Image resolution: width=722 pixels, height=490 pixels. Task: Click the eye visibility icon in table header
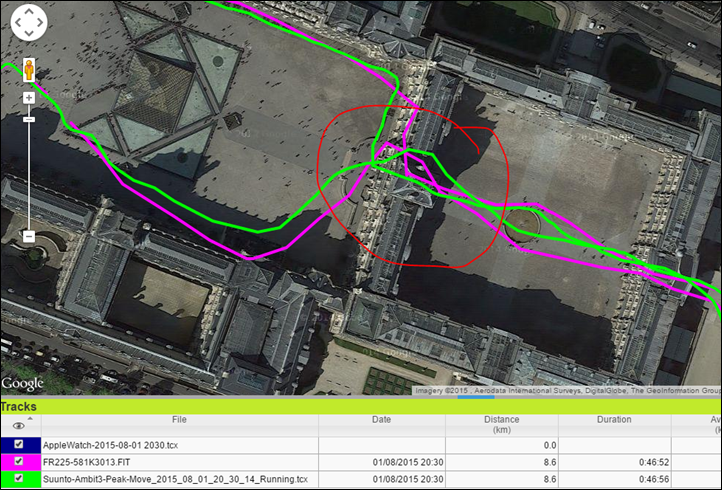[19, 426]
